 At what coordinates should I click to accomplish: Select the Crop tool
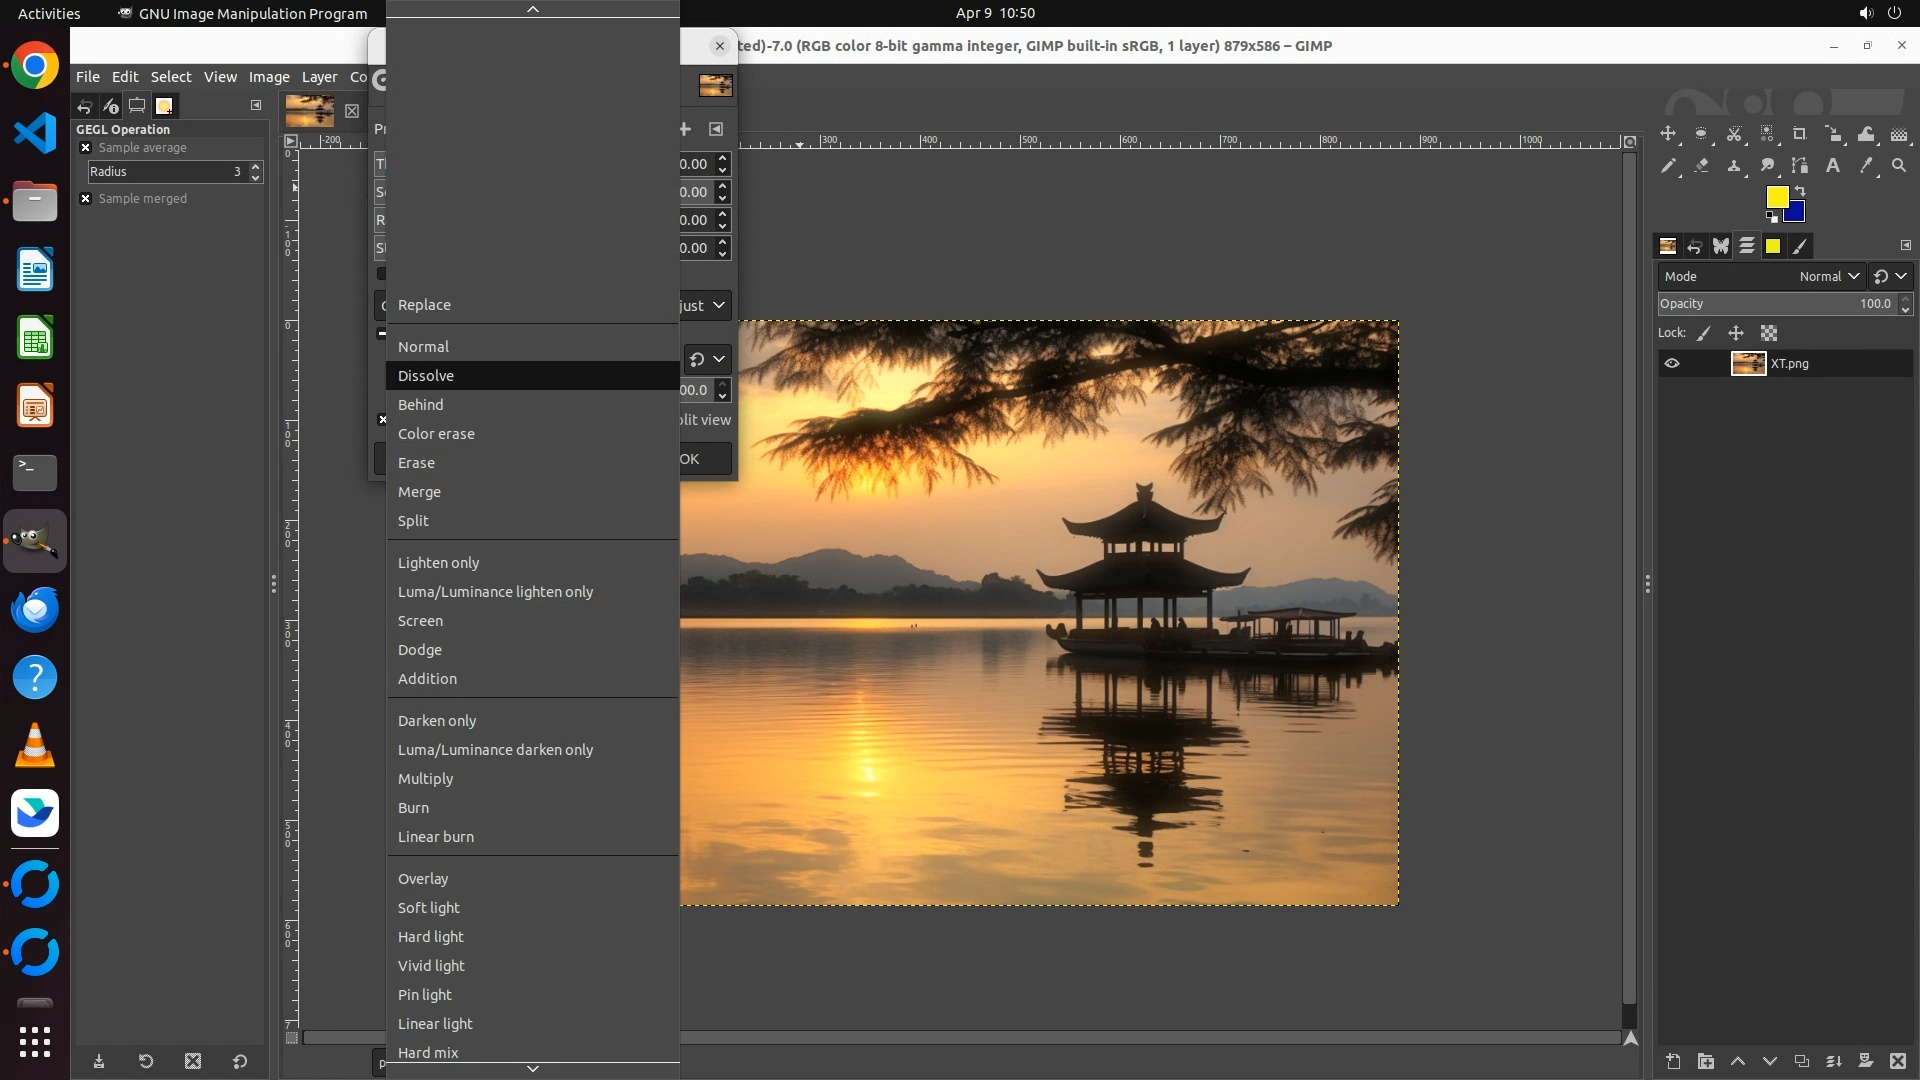(1800, 134)
